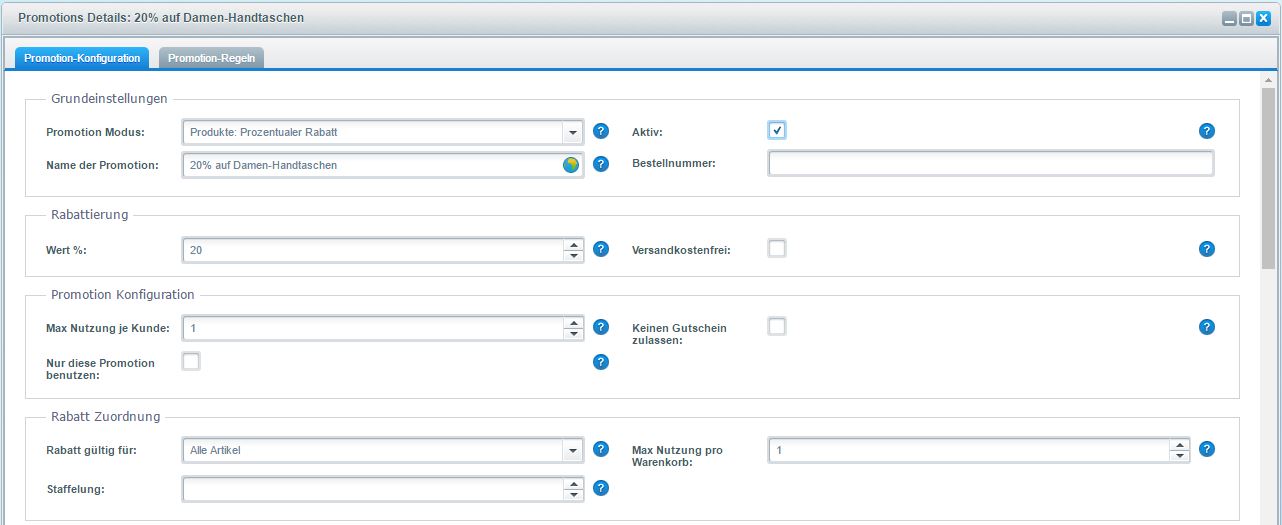
Task: Click the Max Nutzung je Kunde field
Action: (x=374, y=328)
